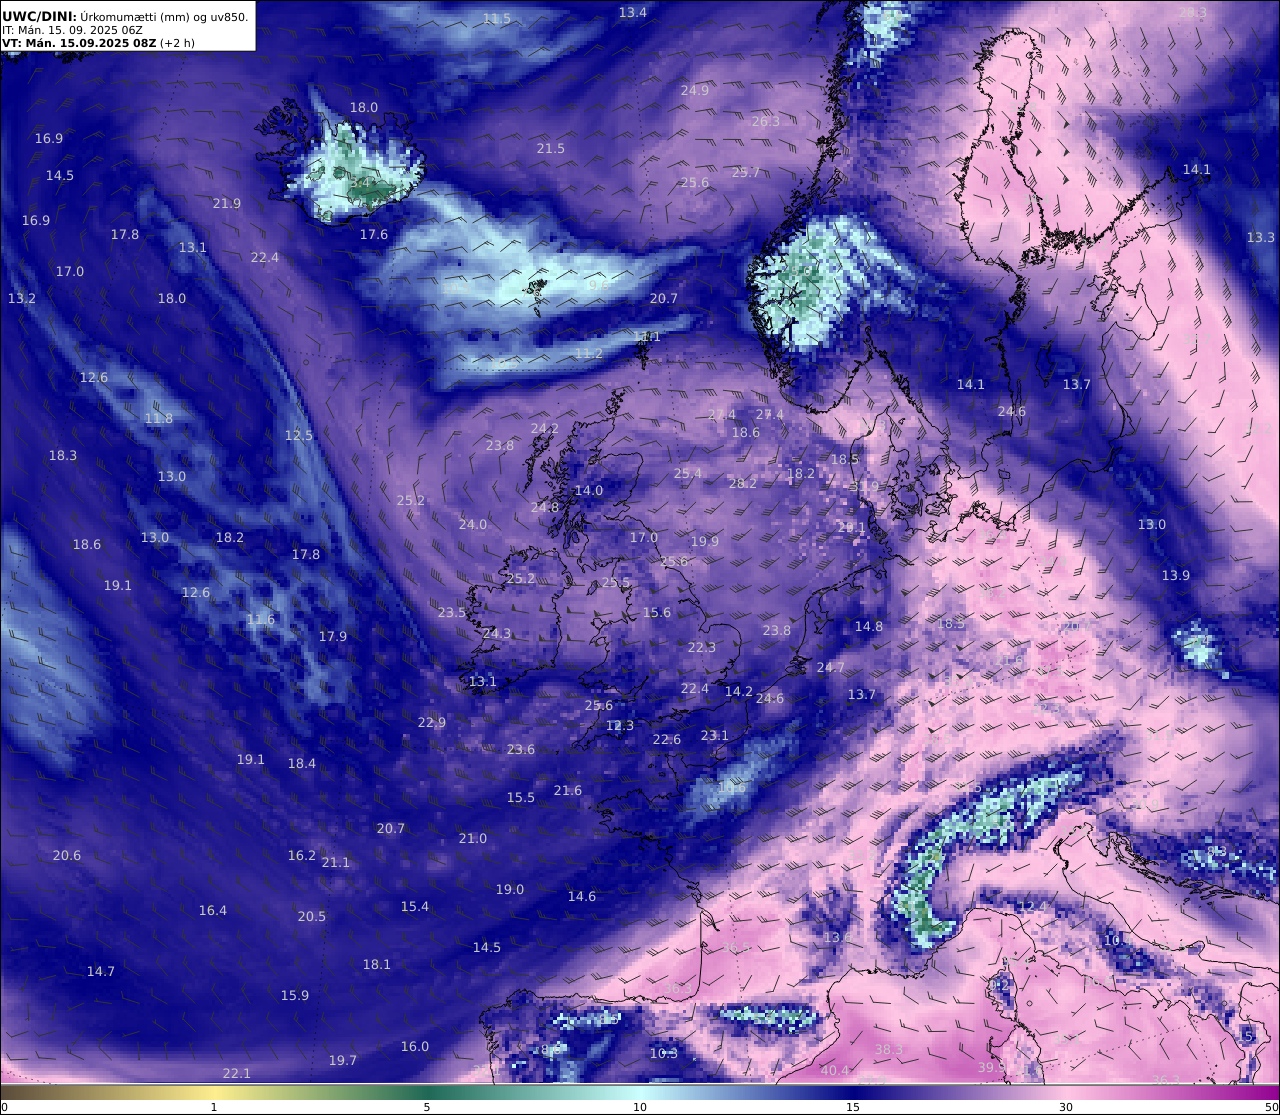Click the value 16.2 in the Atlantic
Image resolution: width=1280 pixels, height=1115 pixels.
[x=302, y=855]
